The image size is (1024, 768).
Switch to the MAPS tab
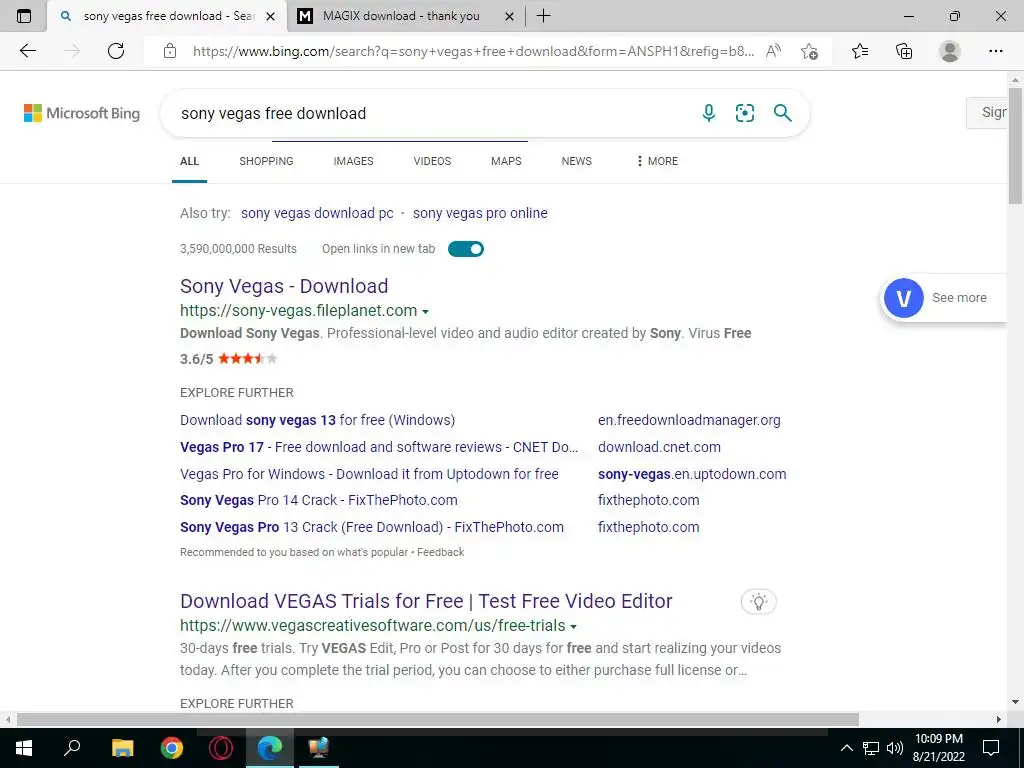coord(506,161)
